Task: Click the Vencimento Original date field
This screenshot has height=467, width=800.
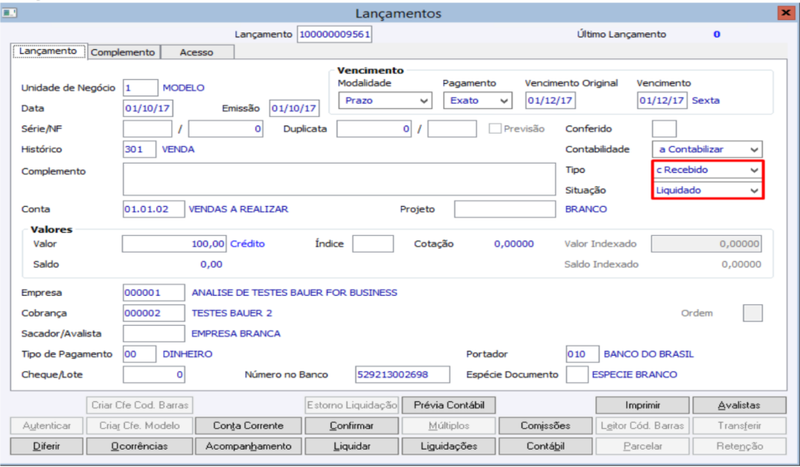Action: 551,101
